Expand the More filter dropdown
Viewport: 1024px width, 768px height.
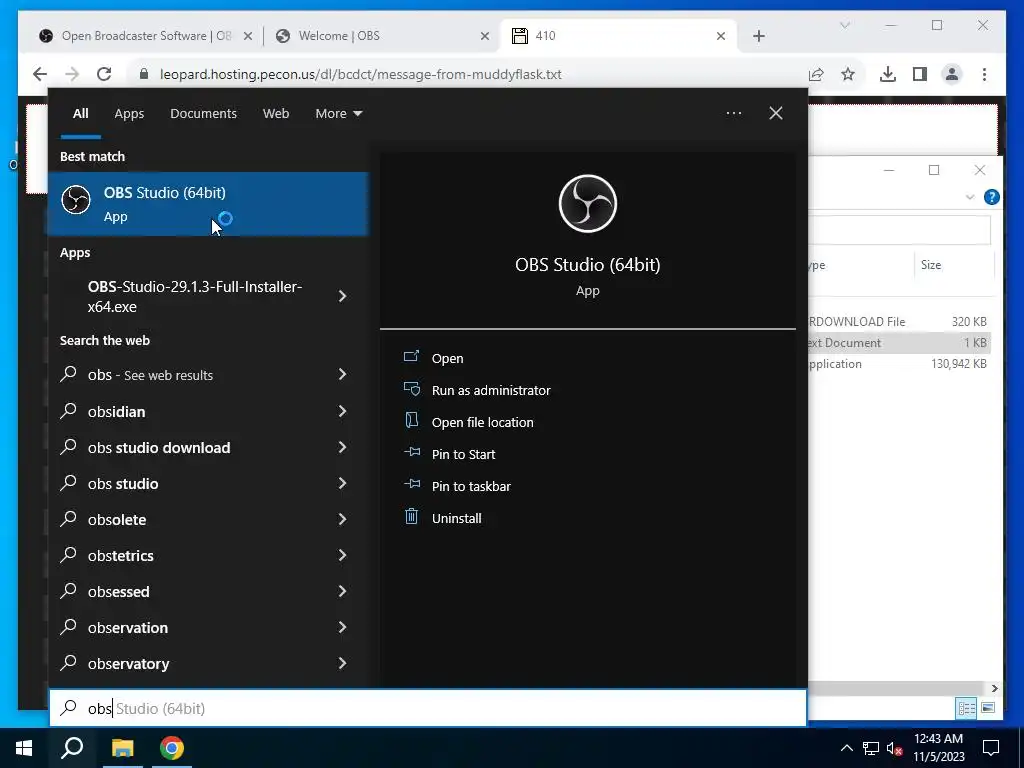coord(338,114)
